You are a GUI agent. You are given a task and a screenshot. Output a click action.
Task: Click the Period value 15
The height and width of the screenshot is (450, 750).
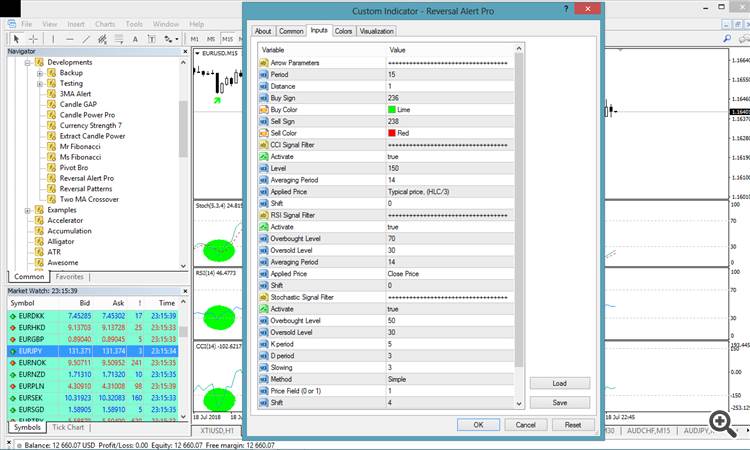pyautogui.click(x=392, y=75)
